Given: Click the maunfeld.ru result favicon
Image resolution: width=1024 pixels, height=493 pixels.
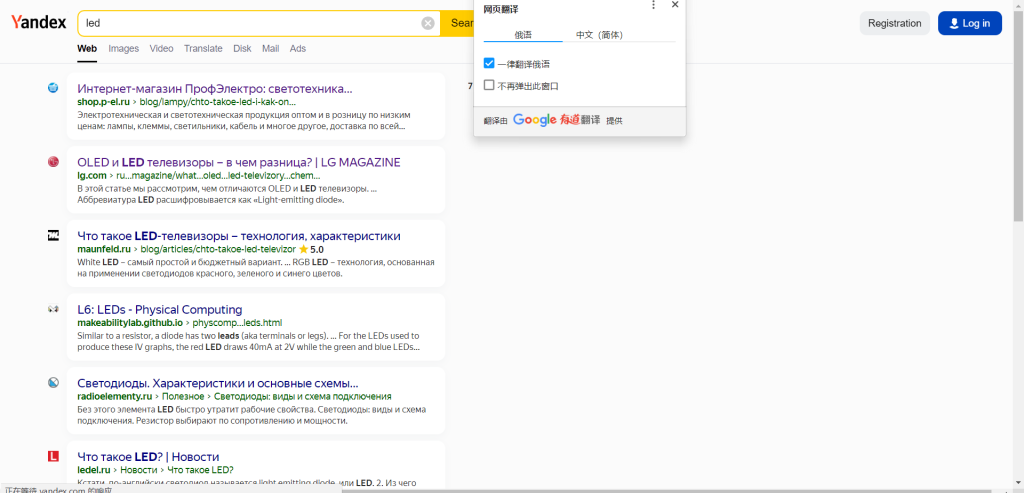Looking at the screenshot, I should [53, 236].
